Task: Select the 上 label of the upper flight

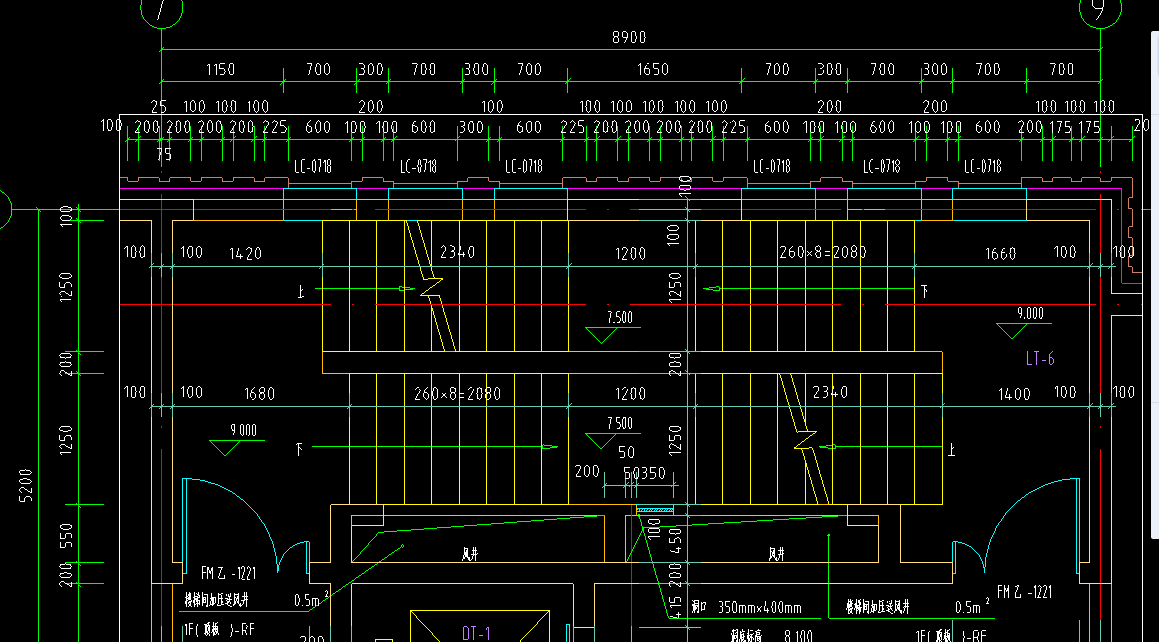Action: (301, 292)
